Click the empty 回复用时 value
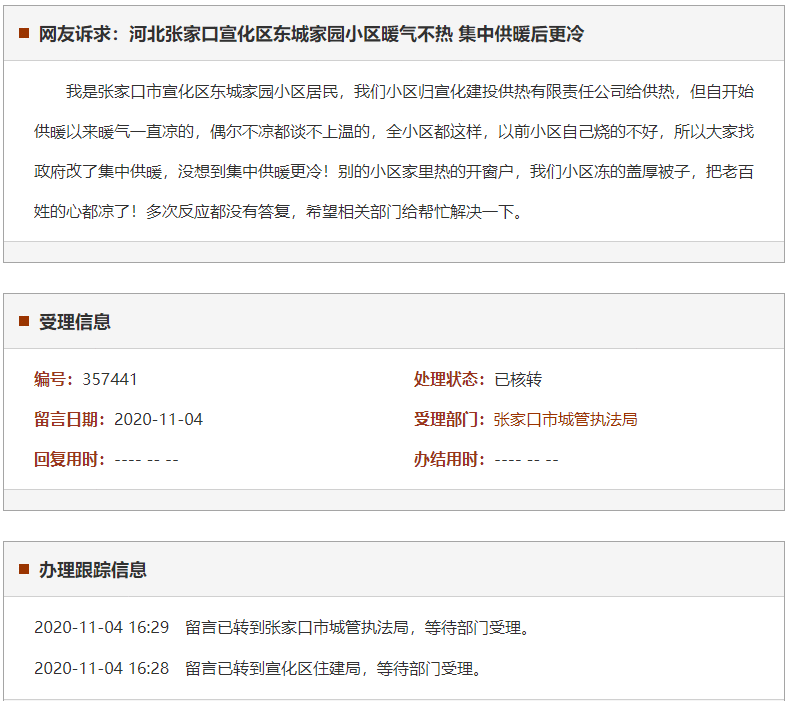788x701 pixels. (x=146, y=460)
